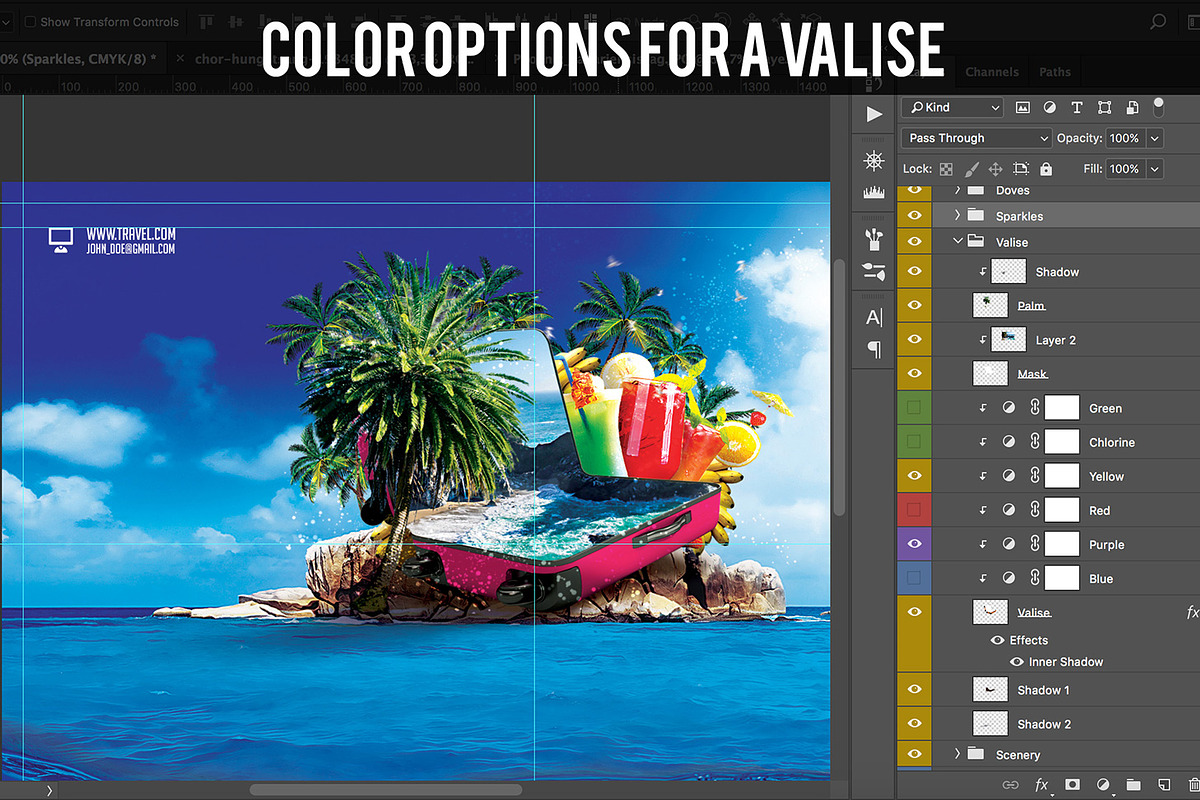Show the Red adjustment layer
The image size is (1200, 800).
(914, 510)
